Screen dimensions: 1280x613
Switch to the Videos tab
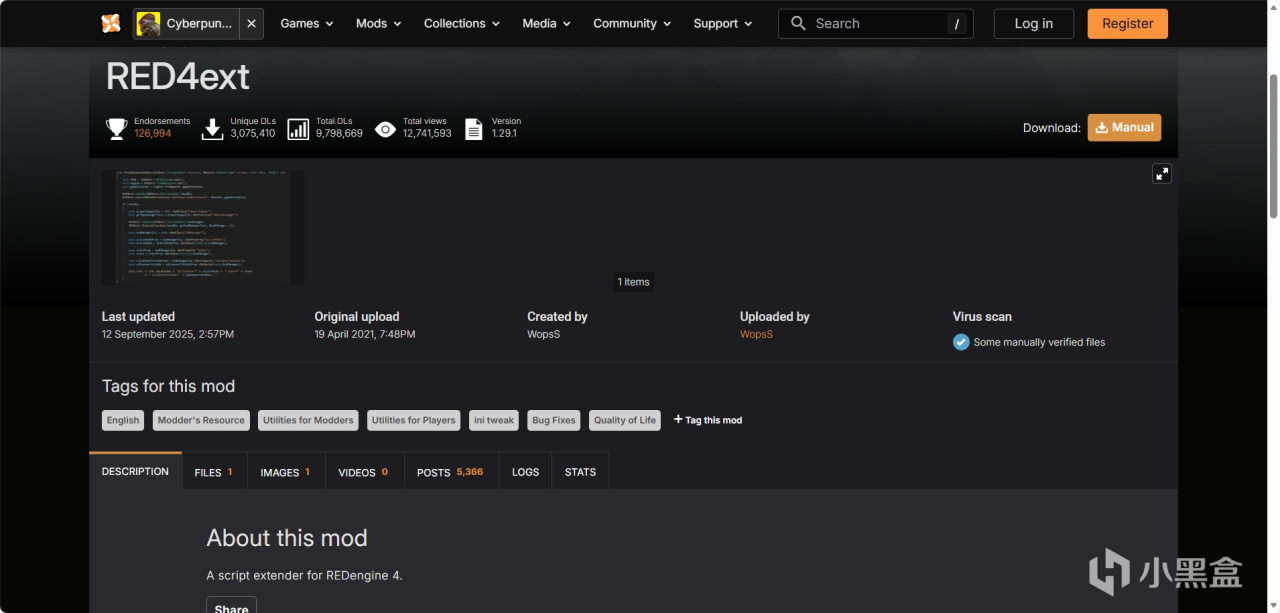364,472
